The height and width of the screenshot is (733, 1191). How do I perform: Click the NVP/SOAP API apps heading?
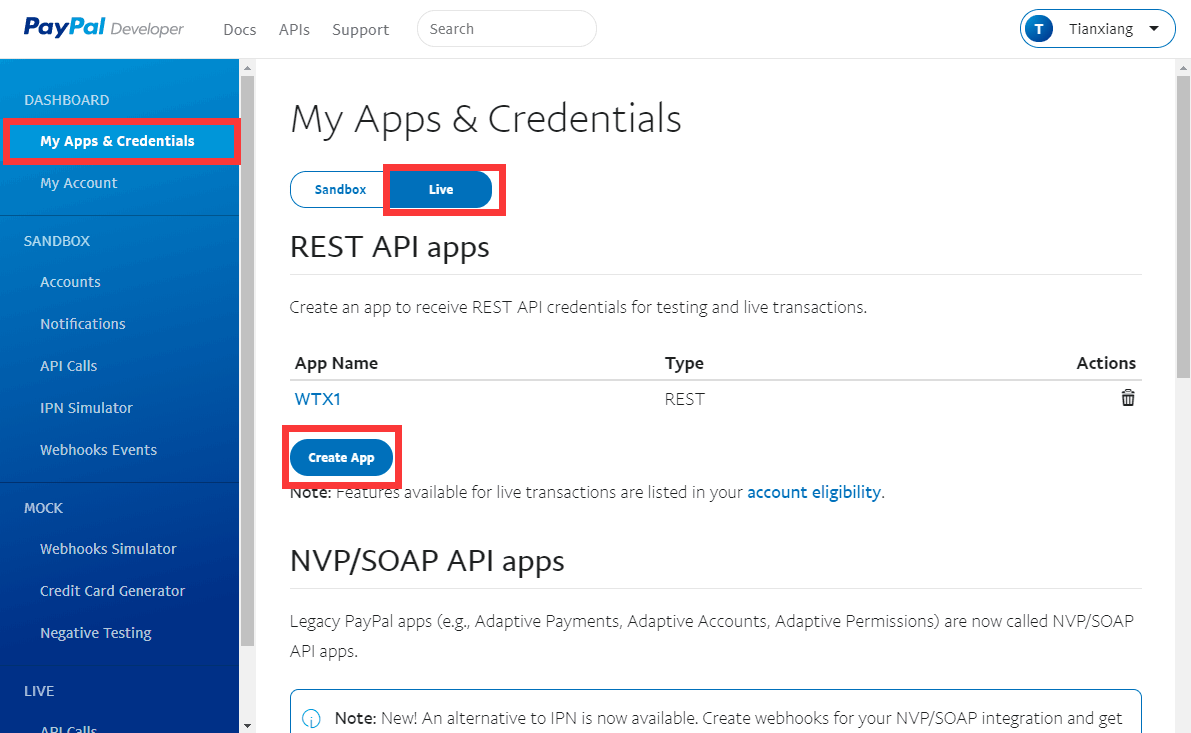pos(427,561)
